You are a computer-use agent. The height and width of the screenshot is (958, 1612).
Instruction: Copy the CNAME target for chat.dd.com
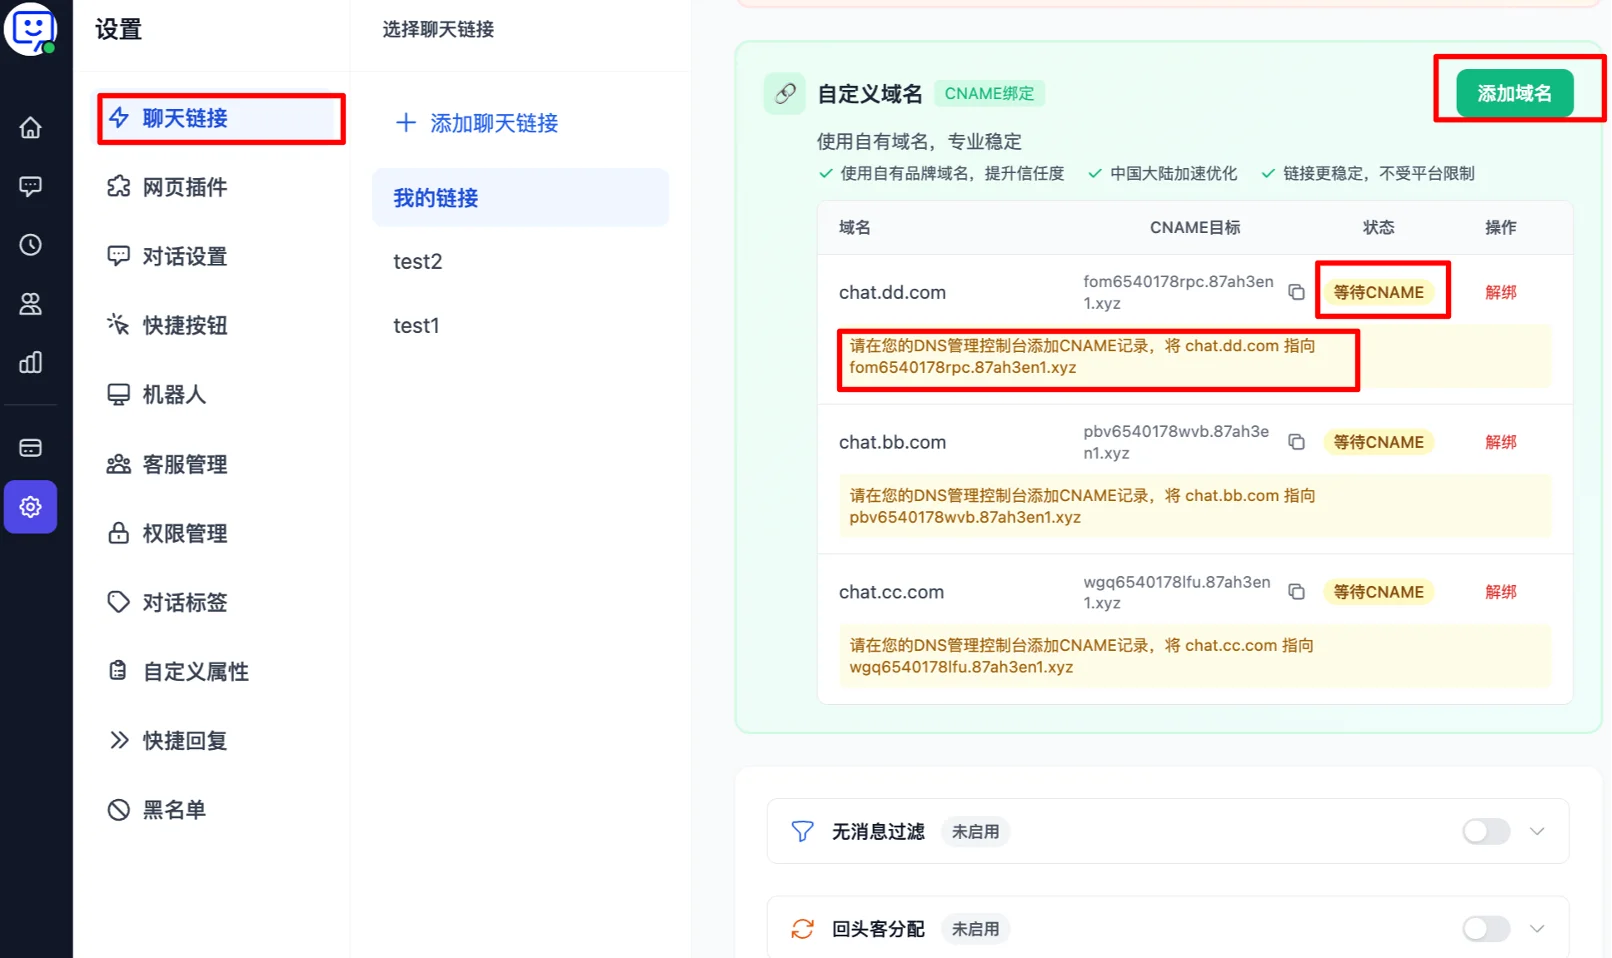1296,291
